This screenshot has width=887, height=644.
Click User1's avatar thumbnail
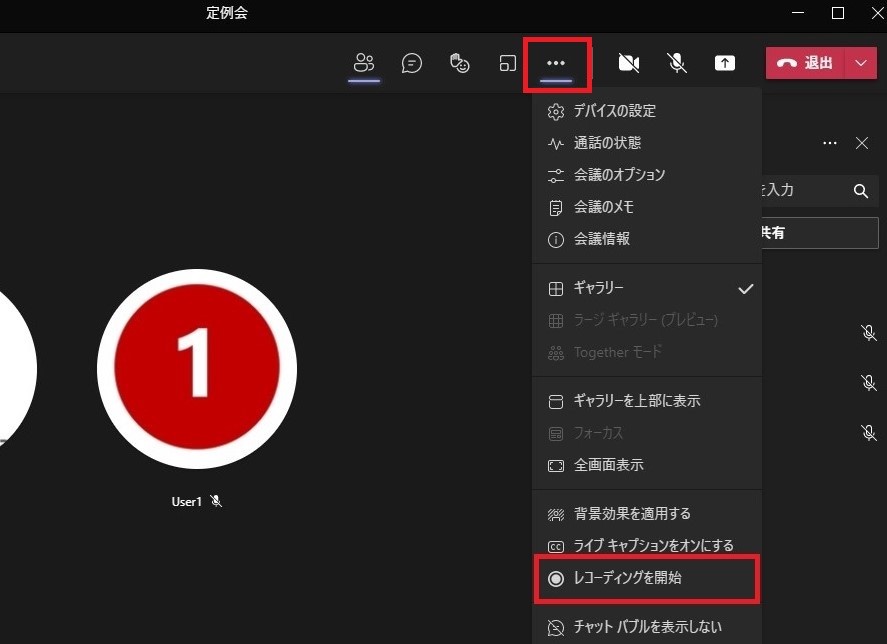197,369
